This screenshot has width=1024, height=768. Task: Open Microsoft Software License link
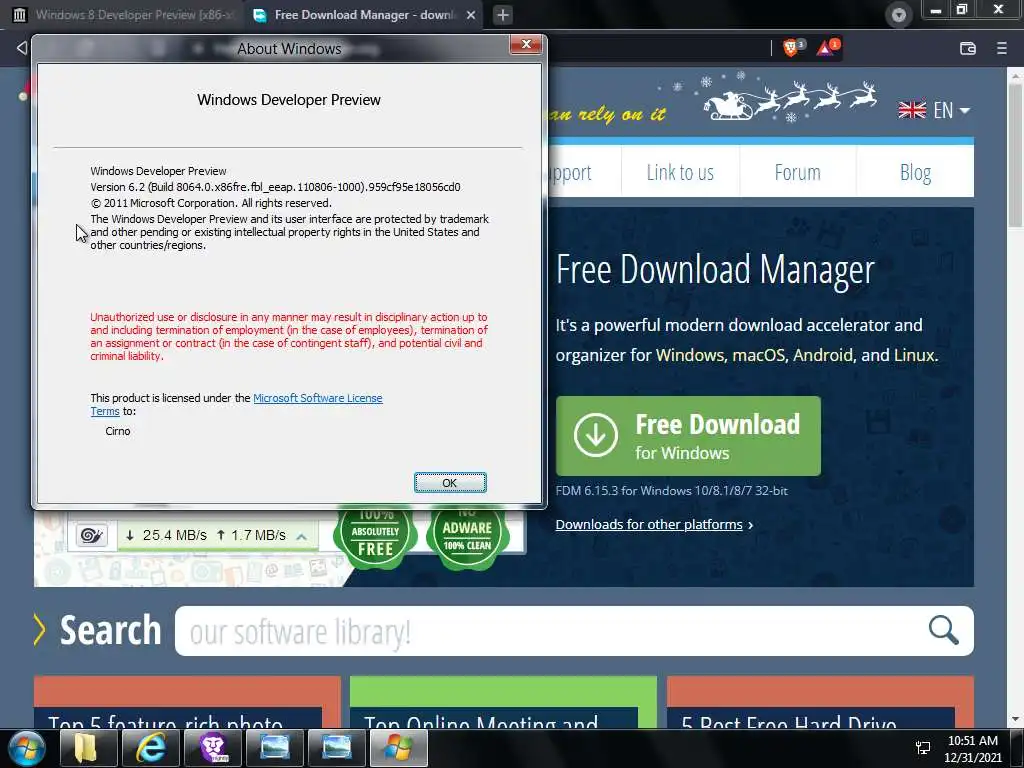[317, 398]
